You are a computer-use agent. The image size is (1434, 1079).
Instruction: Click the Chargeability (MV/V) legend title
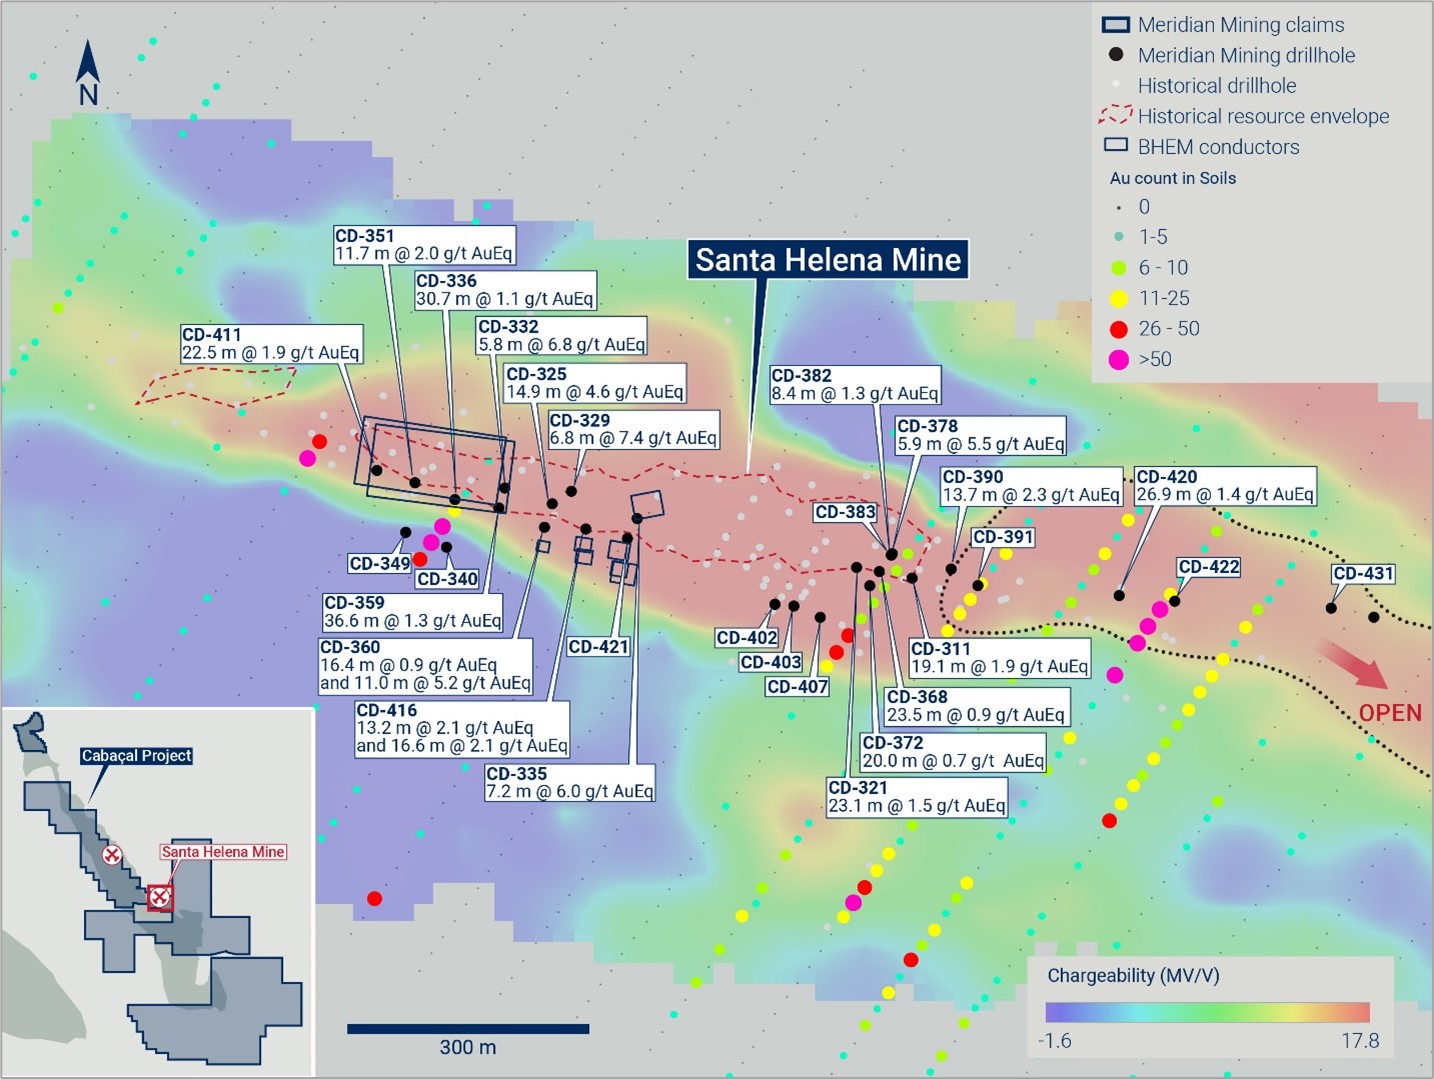(1133, 976)
